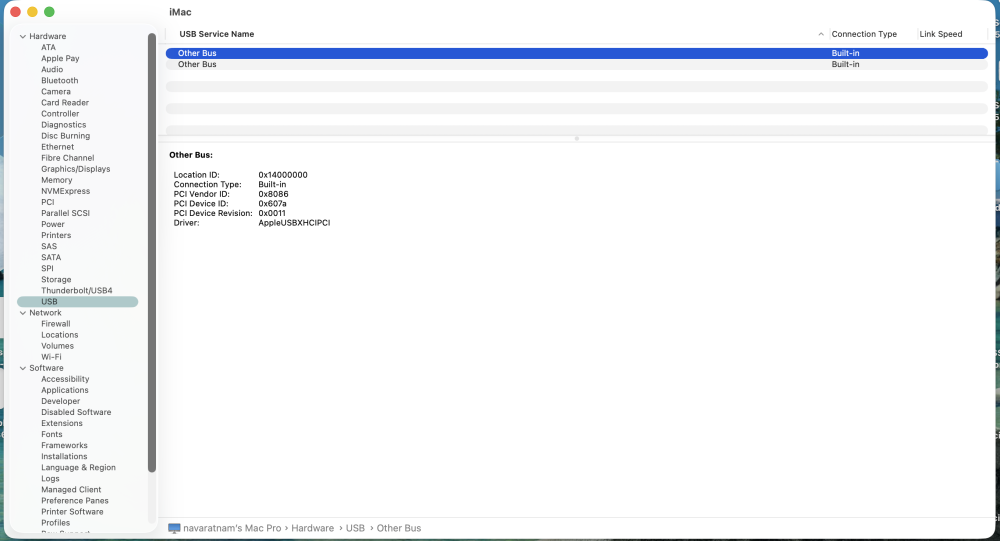Select Camera in the sidebar
This screenshot has width=1000, height=541.
click(56, 91)
